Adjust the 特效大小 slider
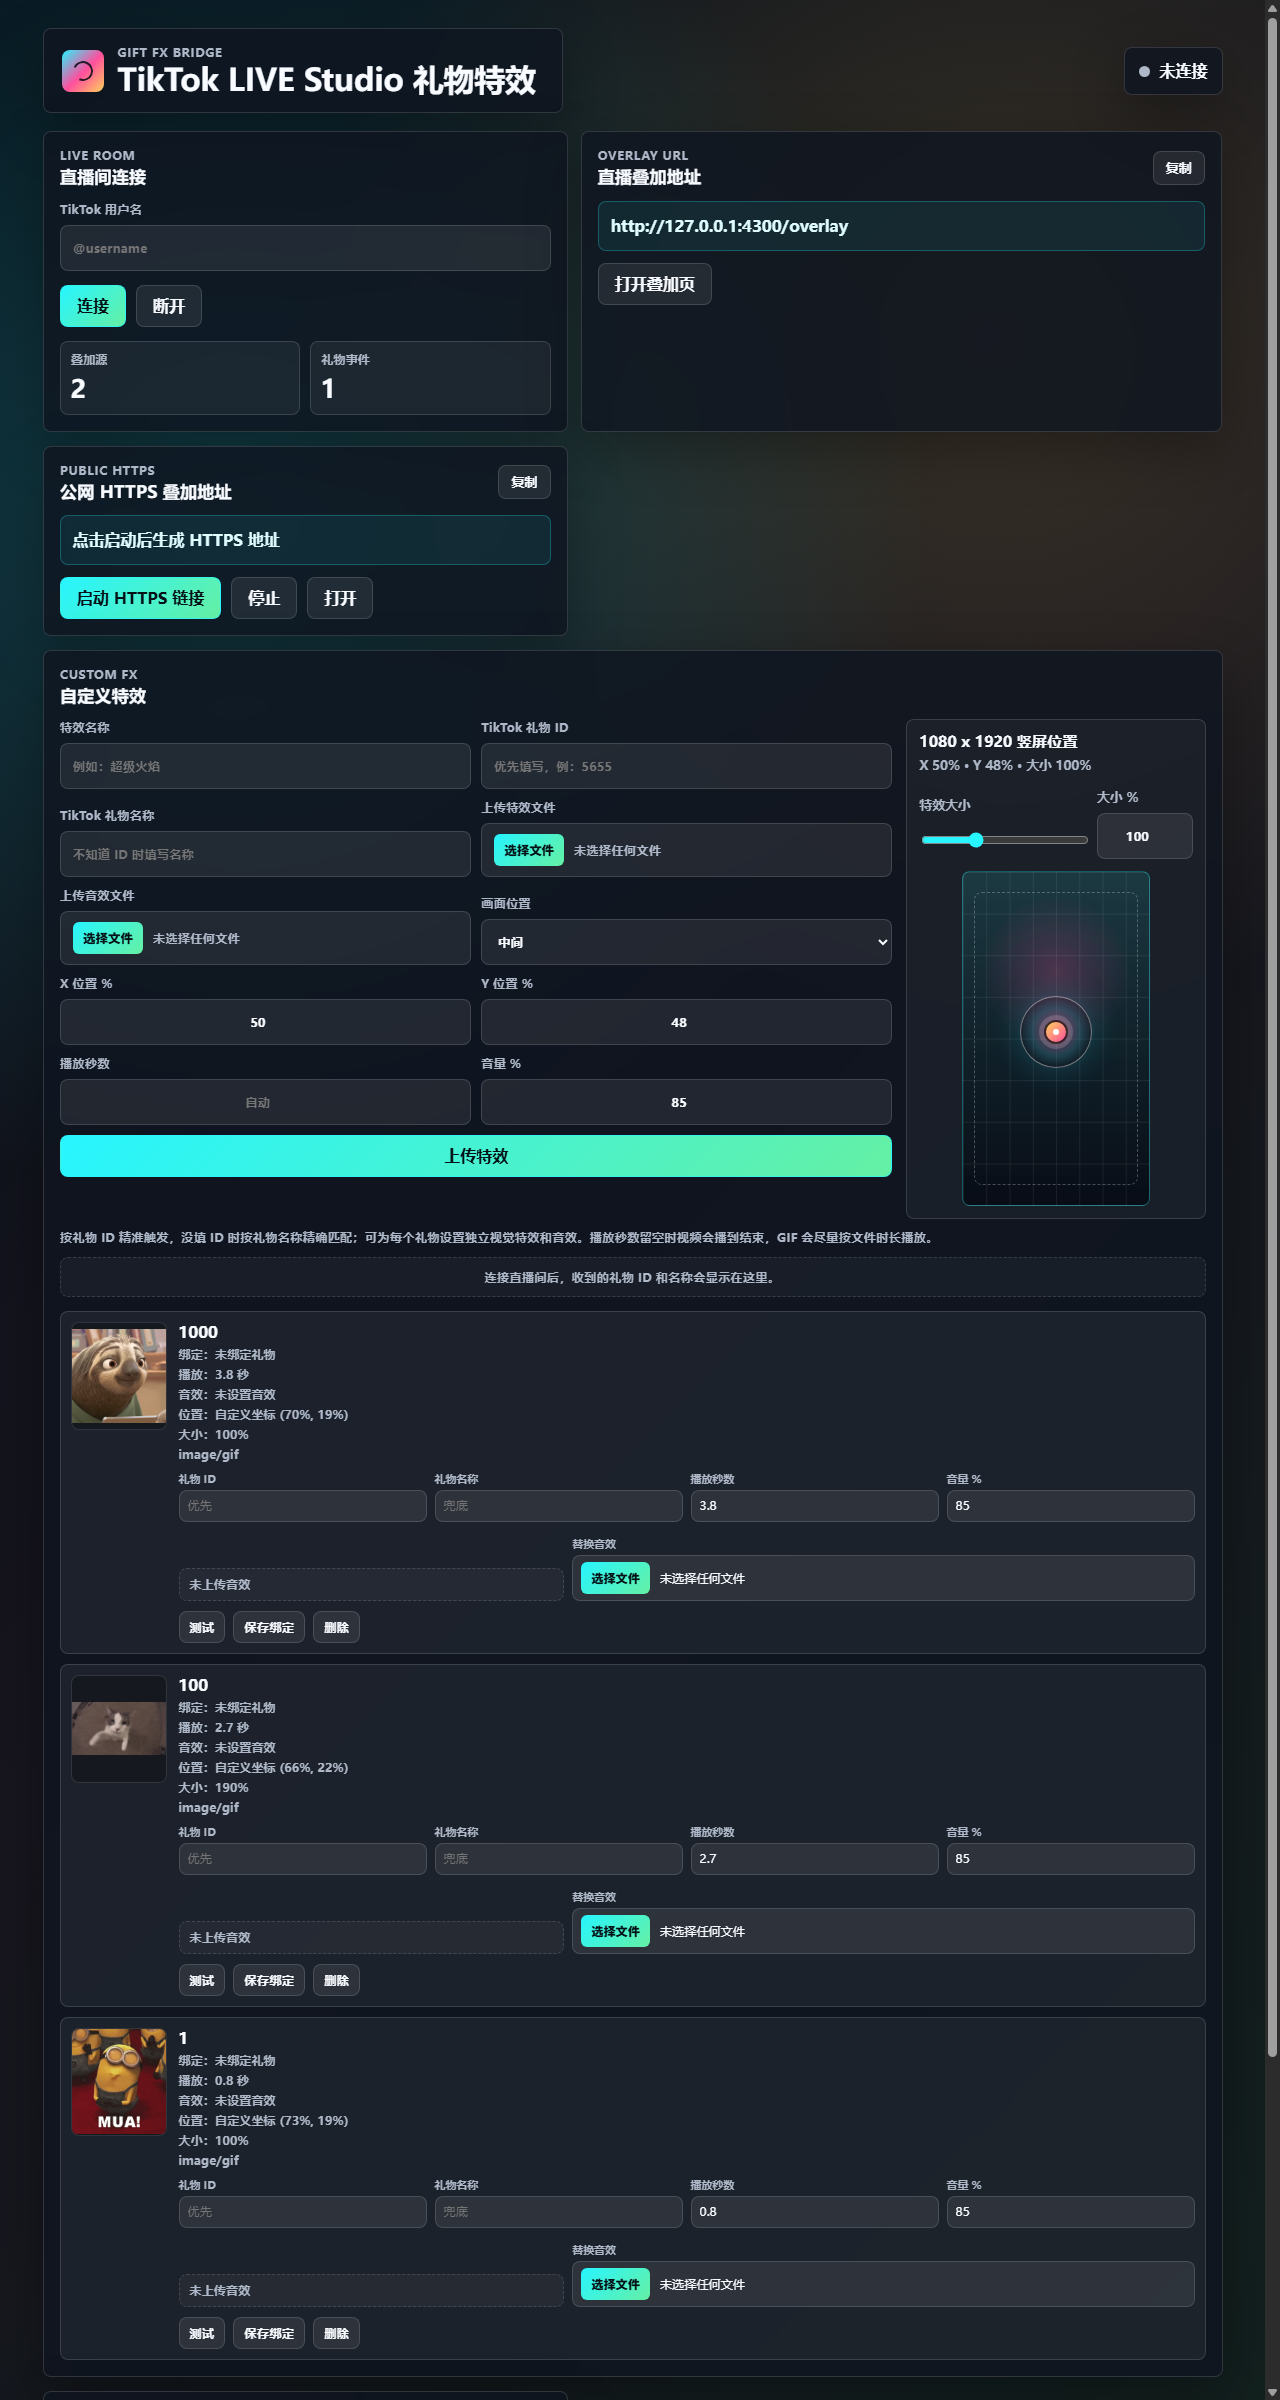This screenshot has height=2400, width=1280. (x=1004, y=840)
